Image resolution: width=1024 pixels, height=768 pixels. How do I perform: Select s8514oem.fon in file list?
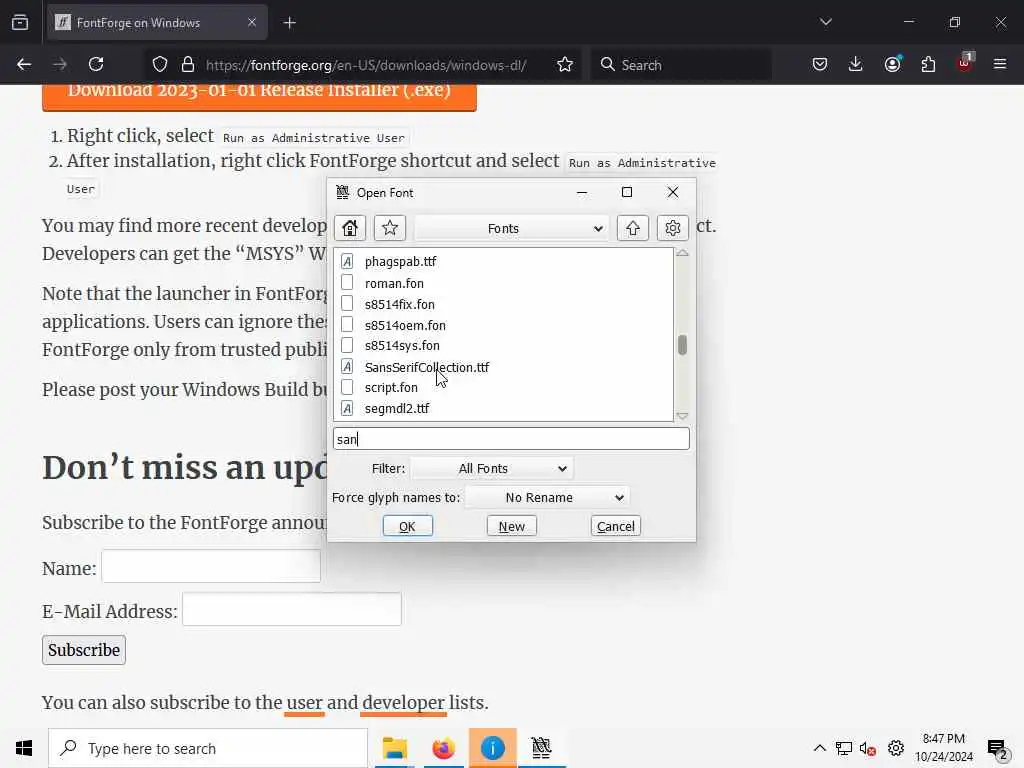[x=405, y=325]
